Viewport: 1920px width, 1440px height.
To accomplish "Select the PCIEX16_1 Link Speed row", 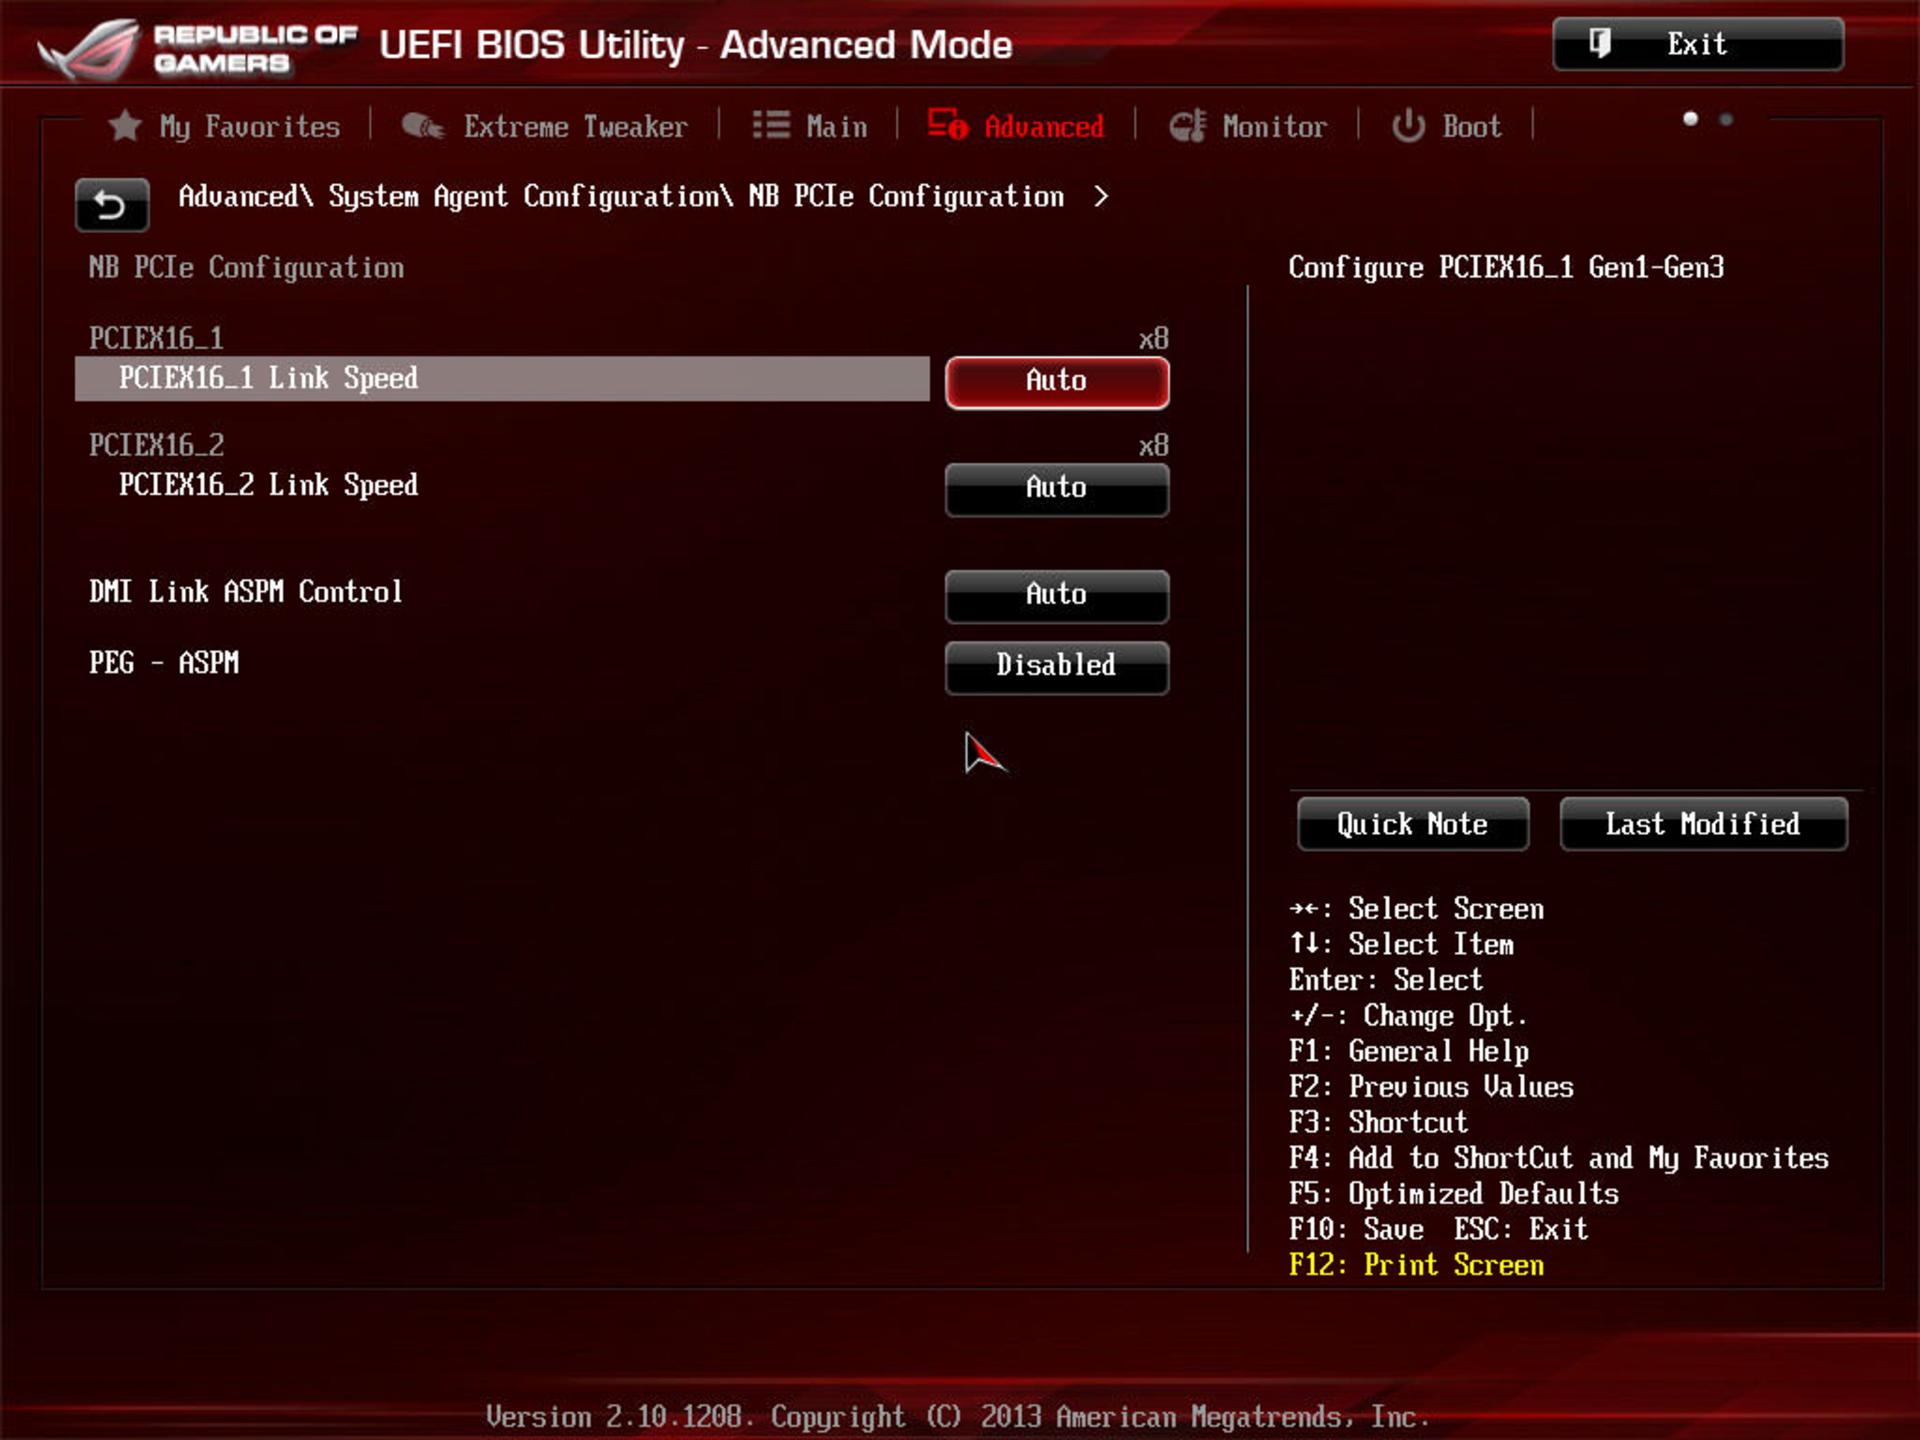I will [x=502, y=379].
